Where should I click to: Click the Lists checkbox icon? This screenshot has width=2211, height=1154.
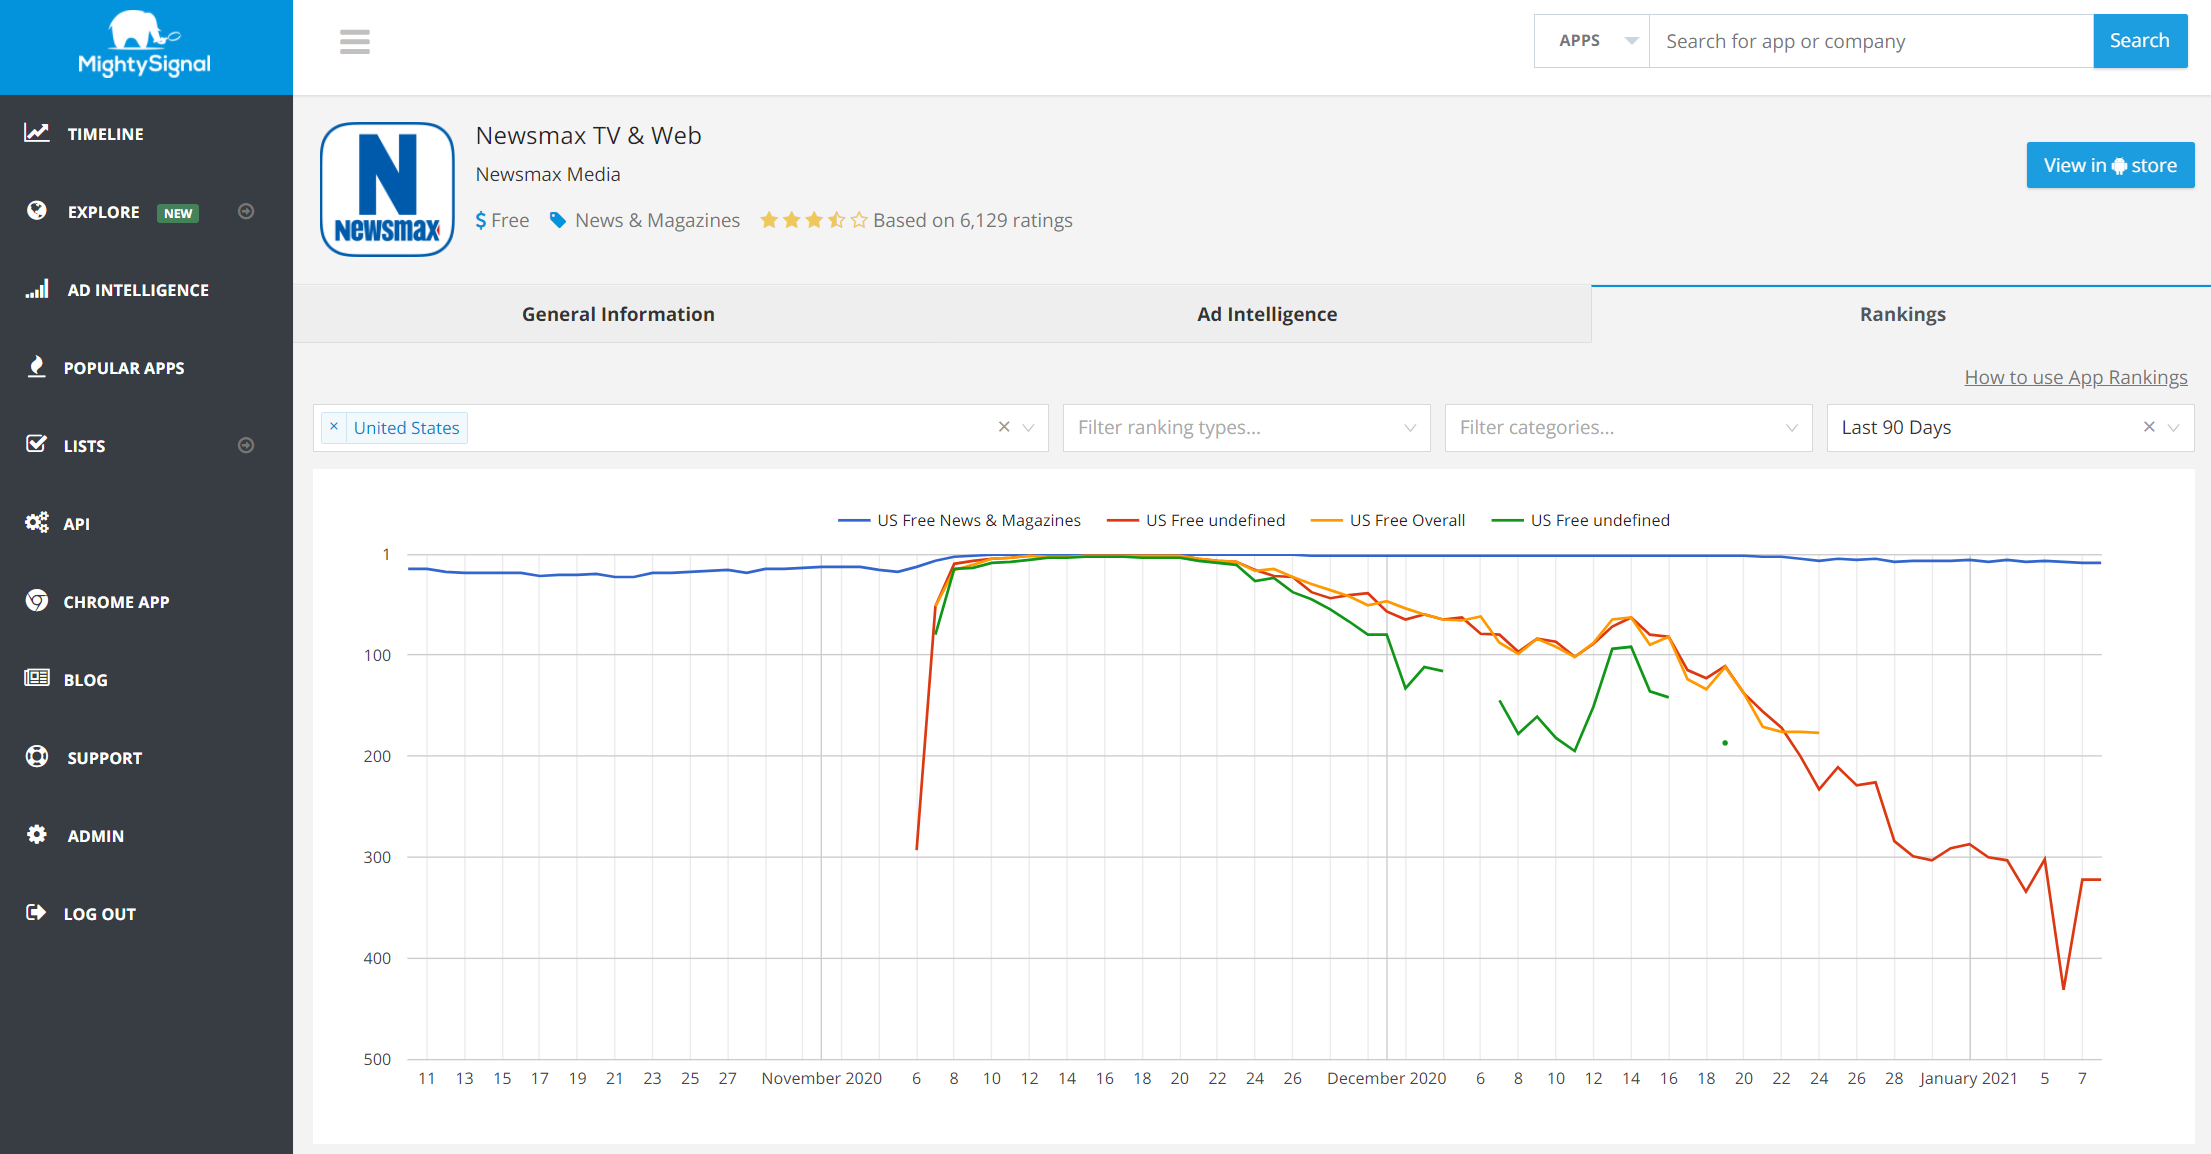point(37,444)
